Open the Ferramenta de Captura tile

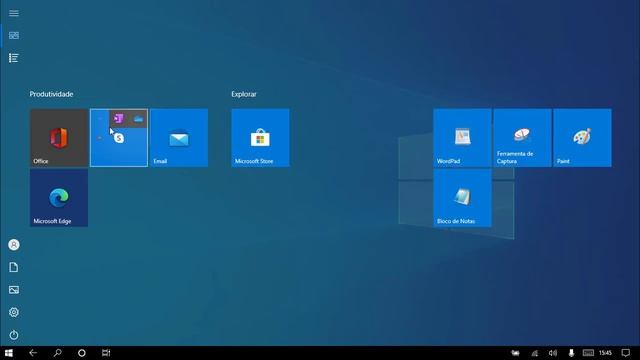coord(522,138)
